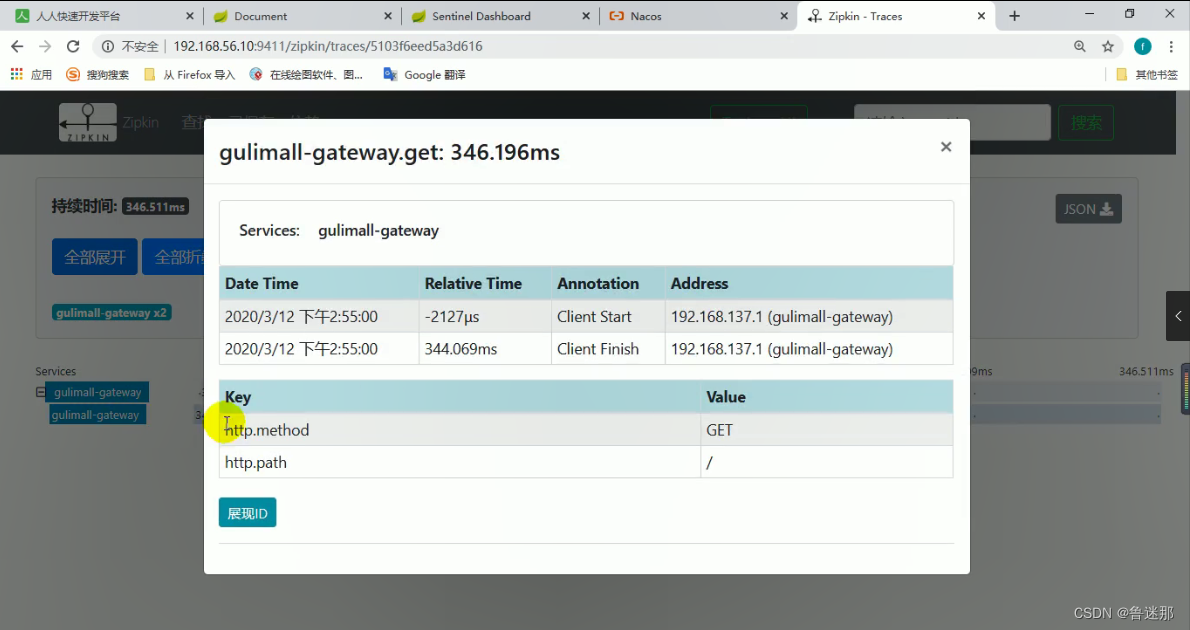This screenshot has width=1190, height=630.
Task: Select first gulimall-gateway service row
Action: 97,392
